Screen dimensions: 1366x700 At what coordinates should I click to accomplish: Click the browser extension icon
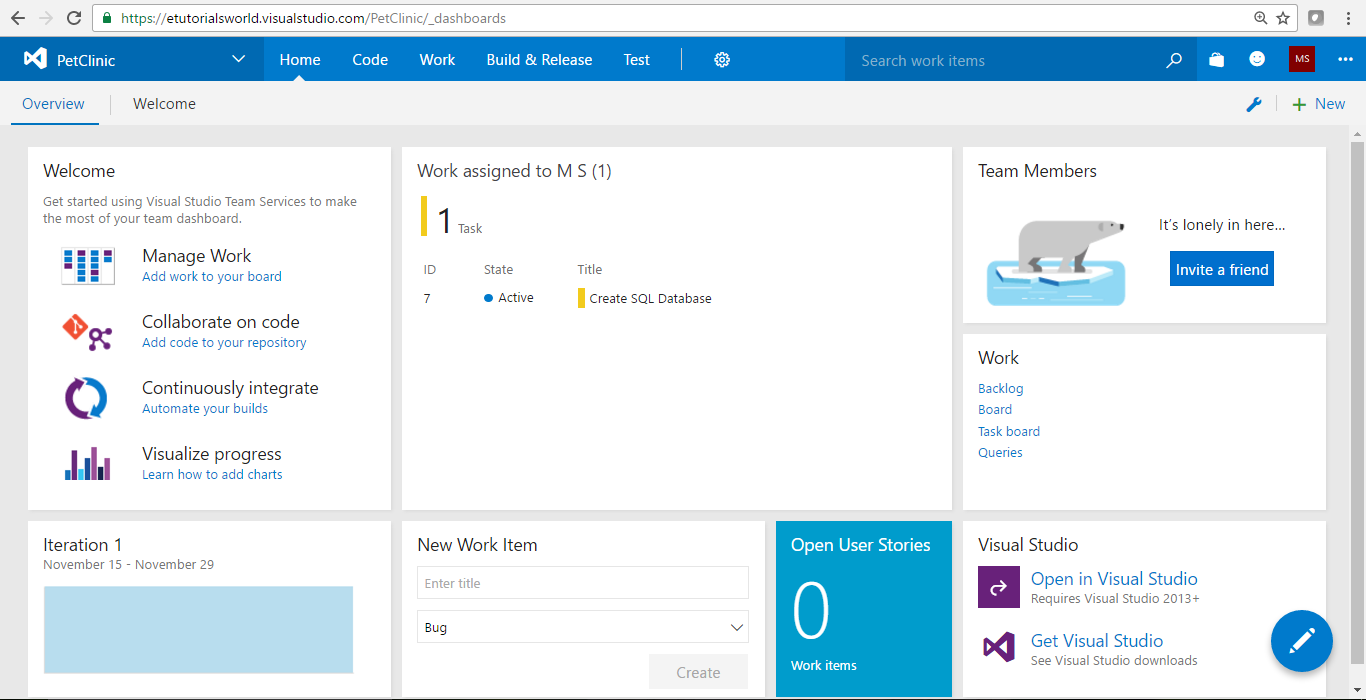click(1317, 18)
